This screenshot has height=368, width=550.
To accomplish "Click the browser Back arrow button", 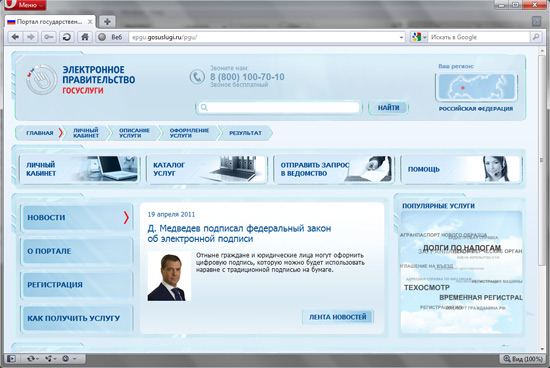I will (15, 37).
